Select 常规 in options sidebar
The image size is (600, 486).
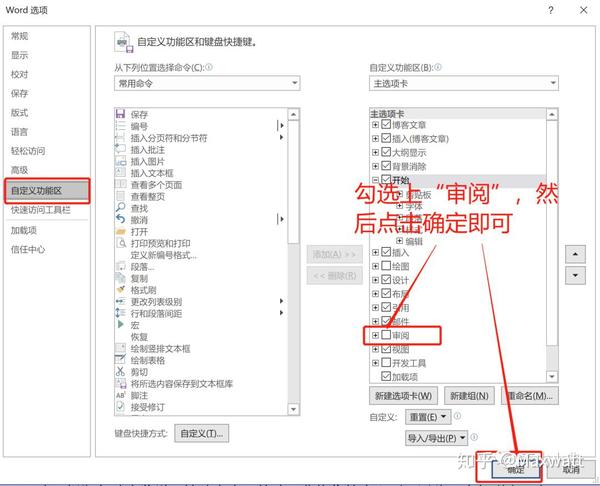click(x=20, y=36)
